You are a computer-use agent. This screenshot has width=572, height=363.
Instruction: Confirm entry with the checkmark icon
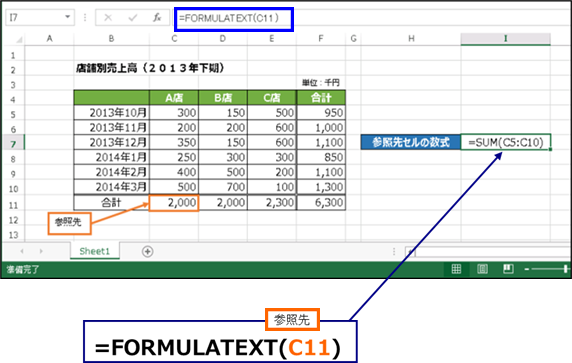[x=133, y=18]
